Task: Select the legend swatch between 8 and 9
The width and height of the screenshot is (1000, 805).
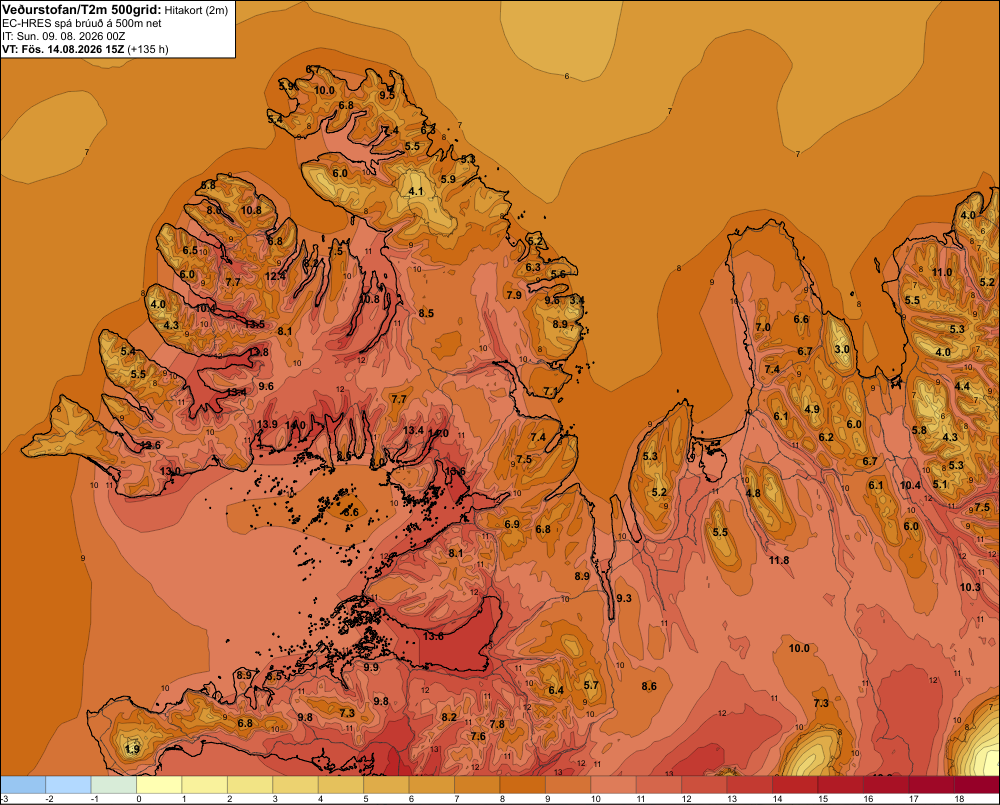Action: 523,785
